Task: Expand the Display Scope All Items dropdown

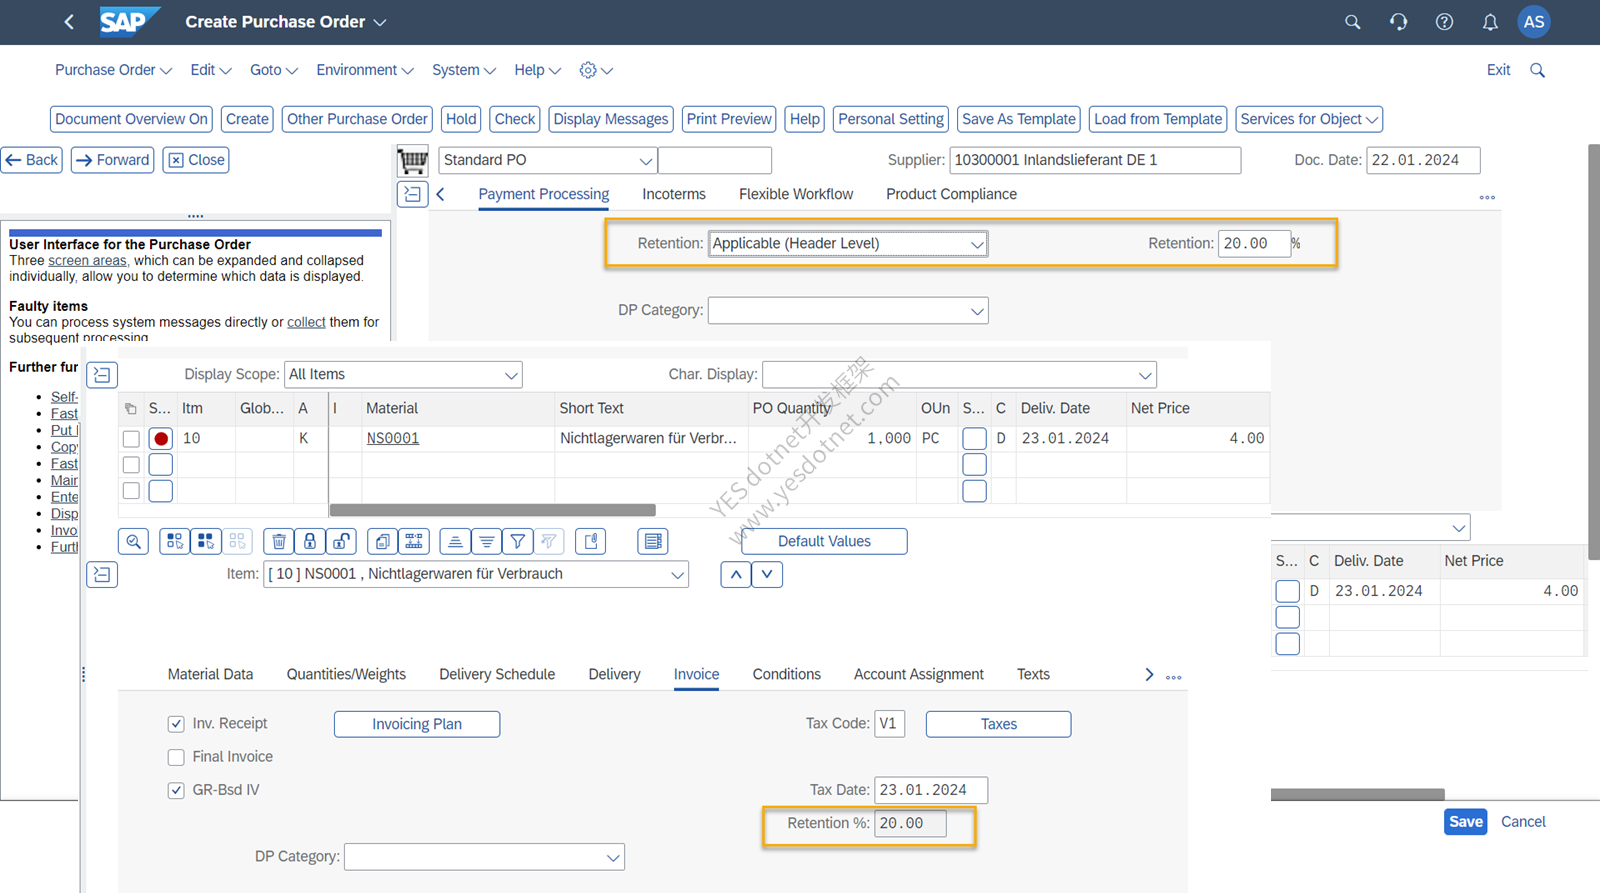Action: 403,375
